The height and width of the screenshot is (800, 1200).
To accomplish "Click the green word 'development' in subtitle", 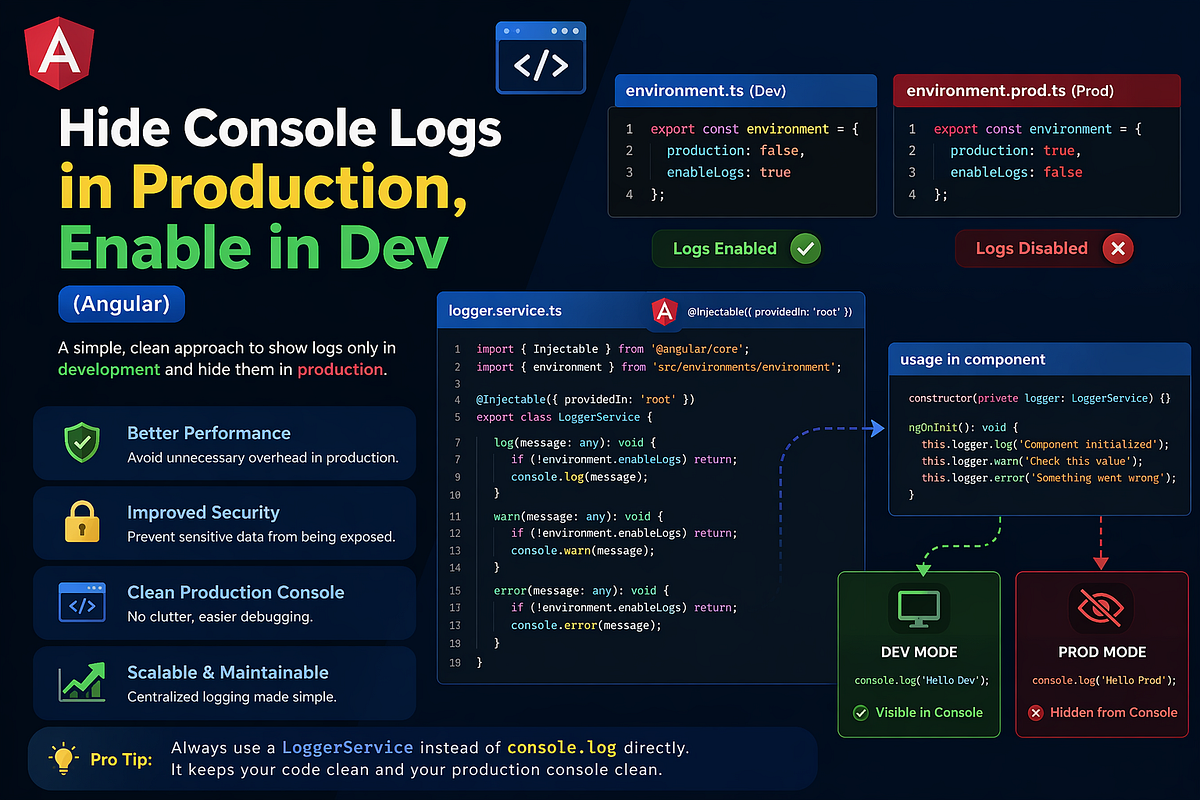I will [108, 369].
